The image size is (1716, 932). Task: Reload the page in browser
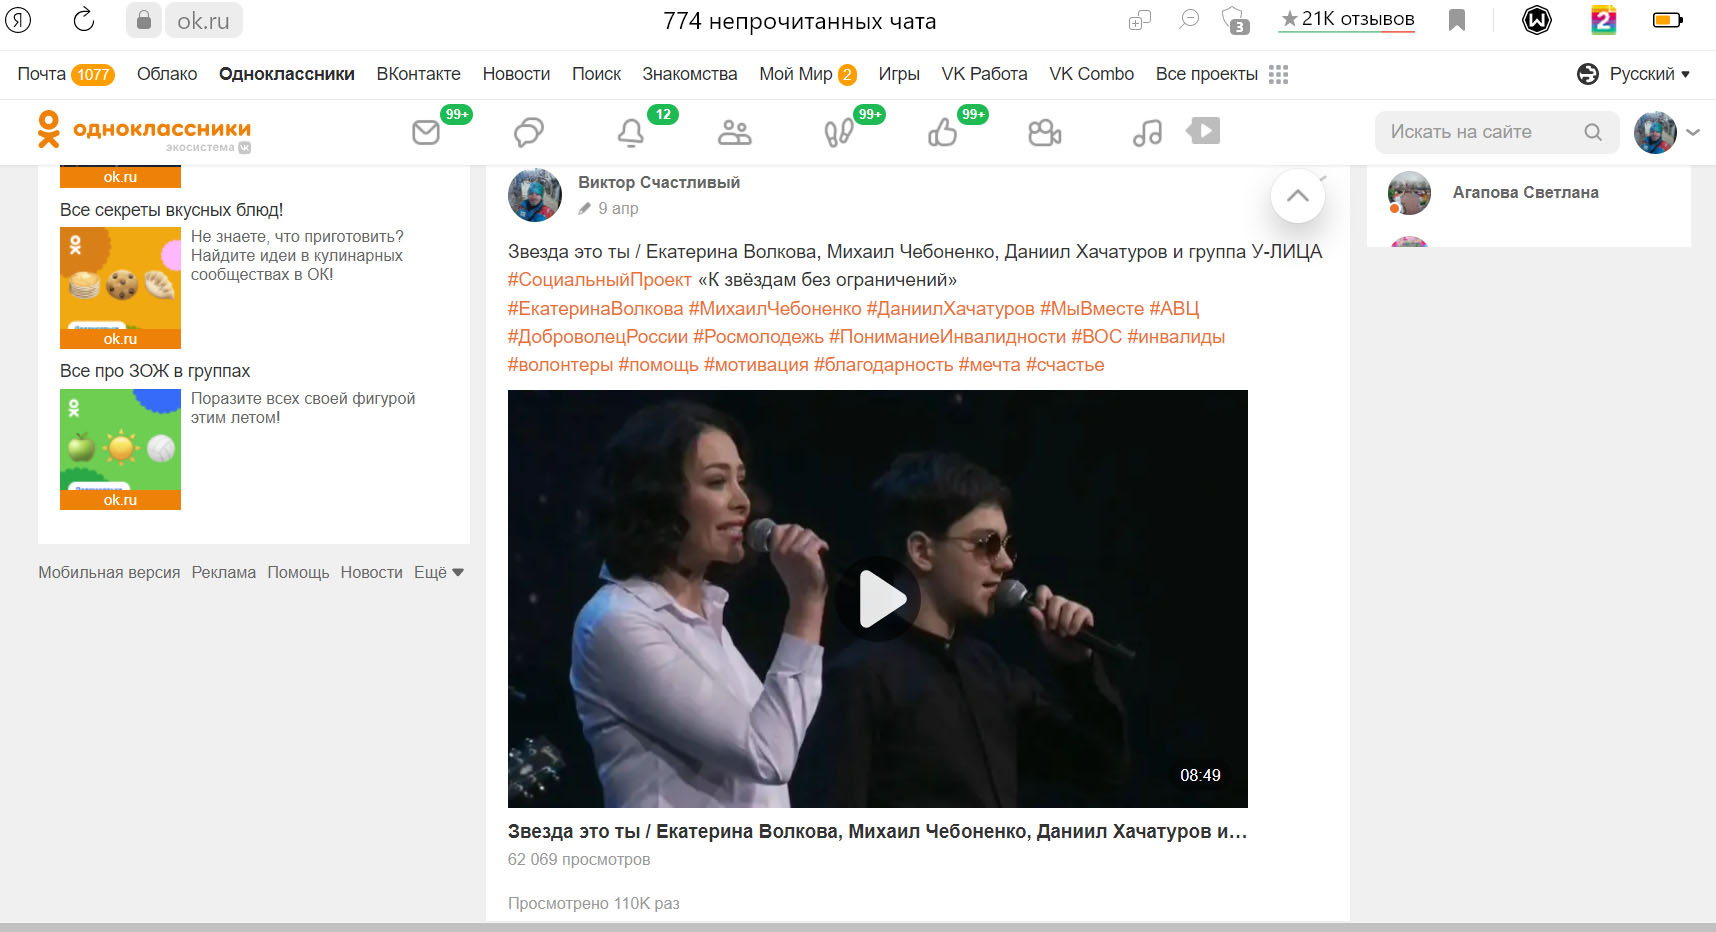click(84, 20)
